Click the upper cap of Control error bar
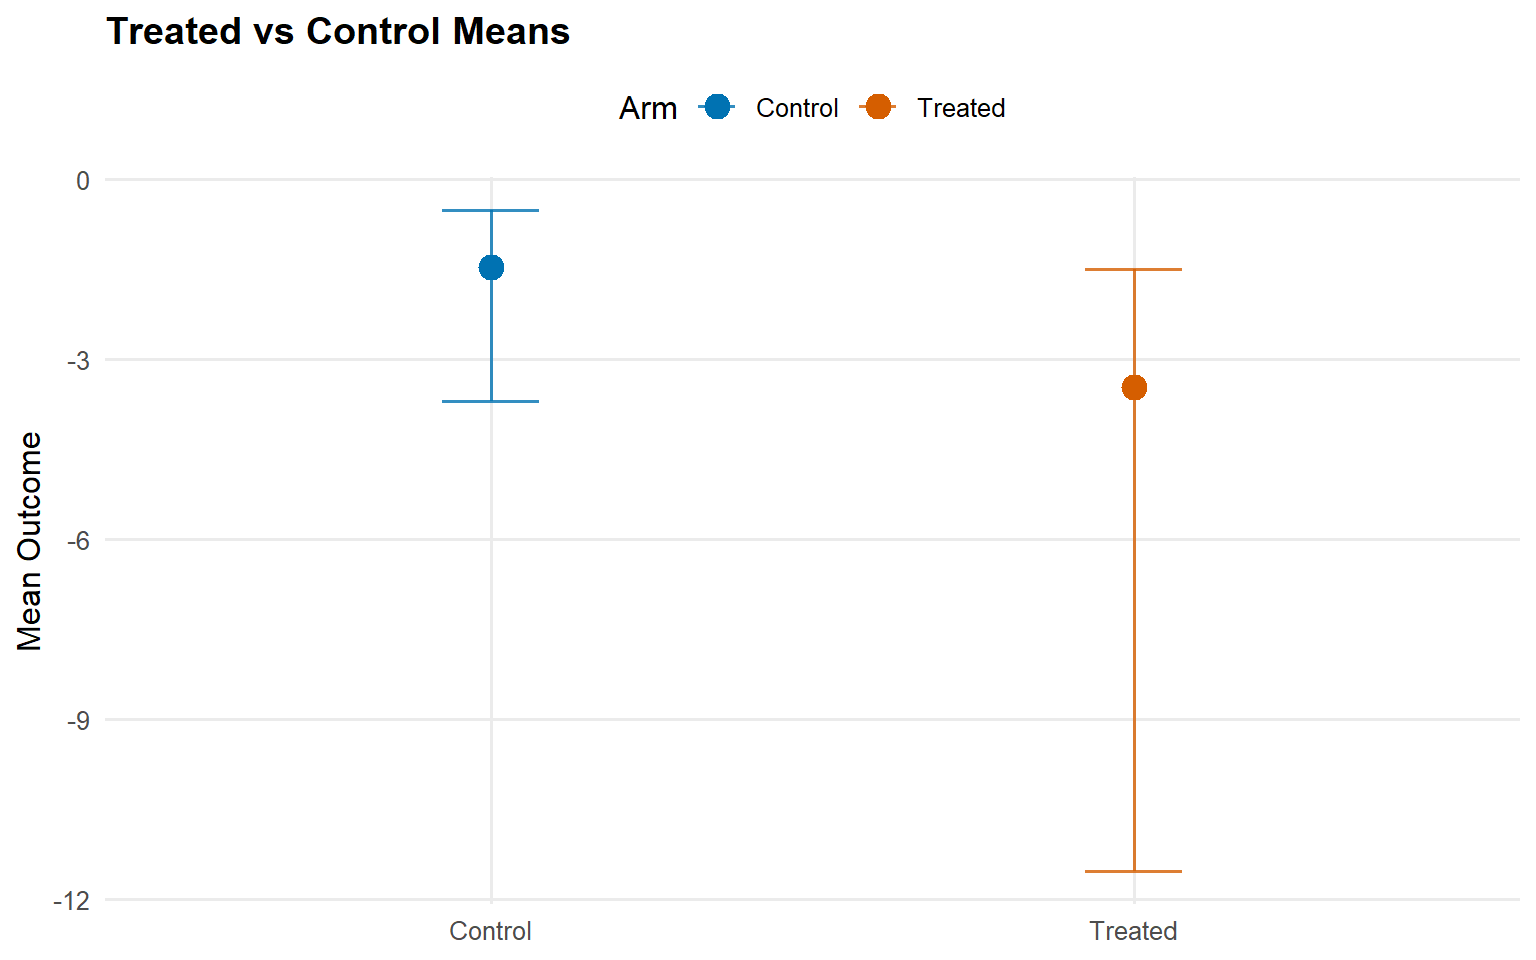The width and height of the screenshot is (1536, 960). [491, 211]
